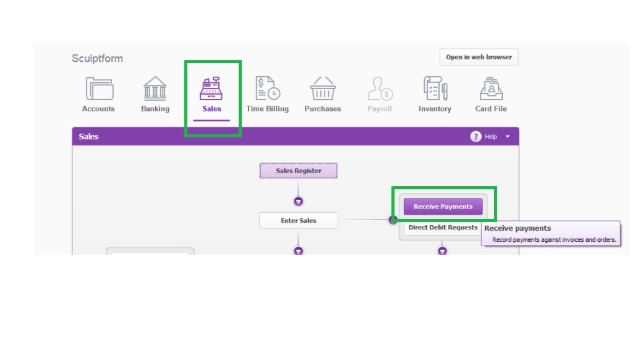
Task: Open the Card File icon
Action: click(x=491, y=89)
